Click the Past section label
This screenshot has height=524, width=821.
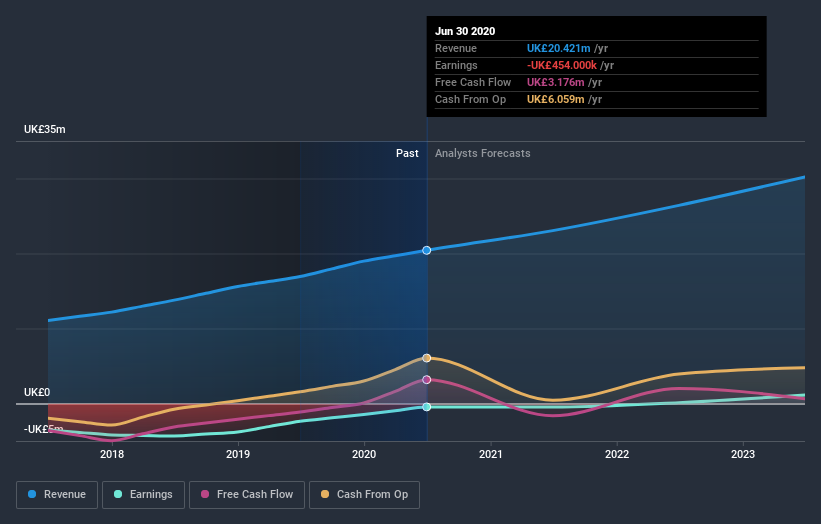coord(407,153)
